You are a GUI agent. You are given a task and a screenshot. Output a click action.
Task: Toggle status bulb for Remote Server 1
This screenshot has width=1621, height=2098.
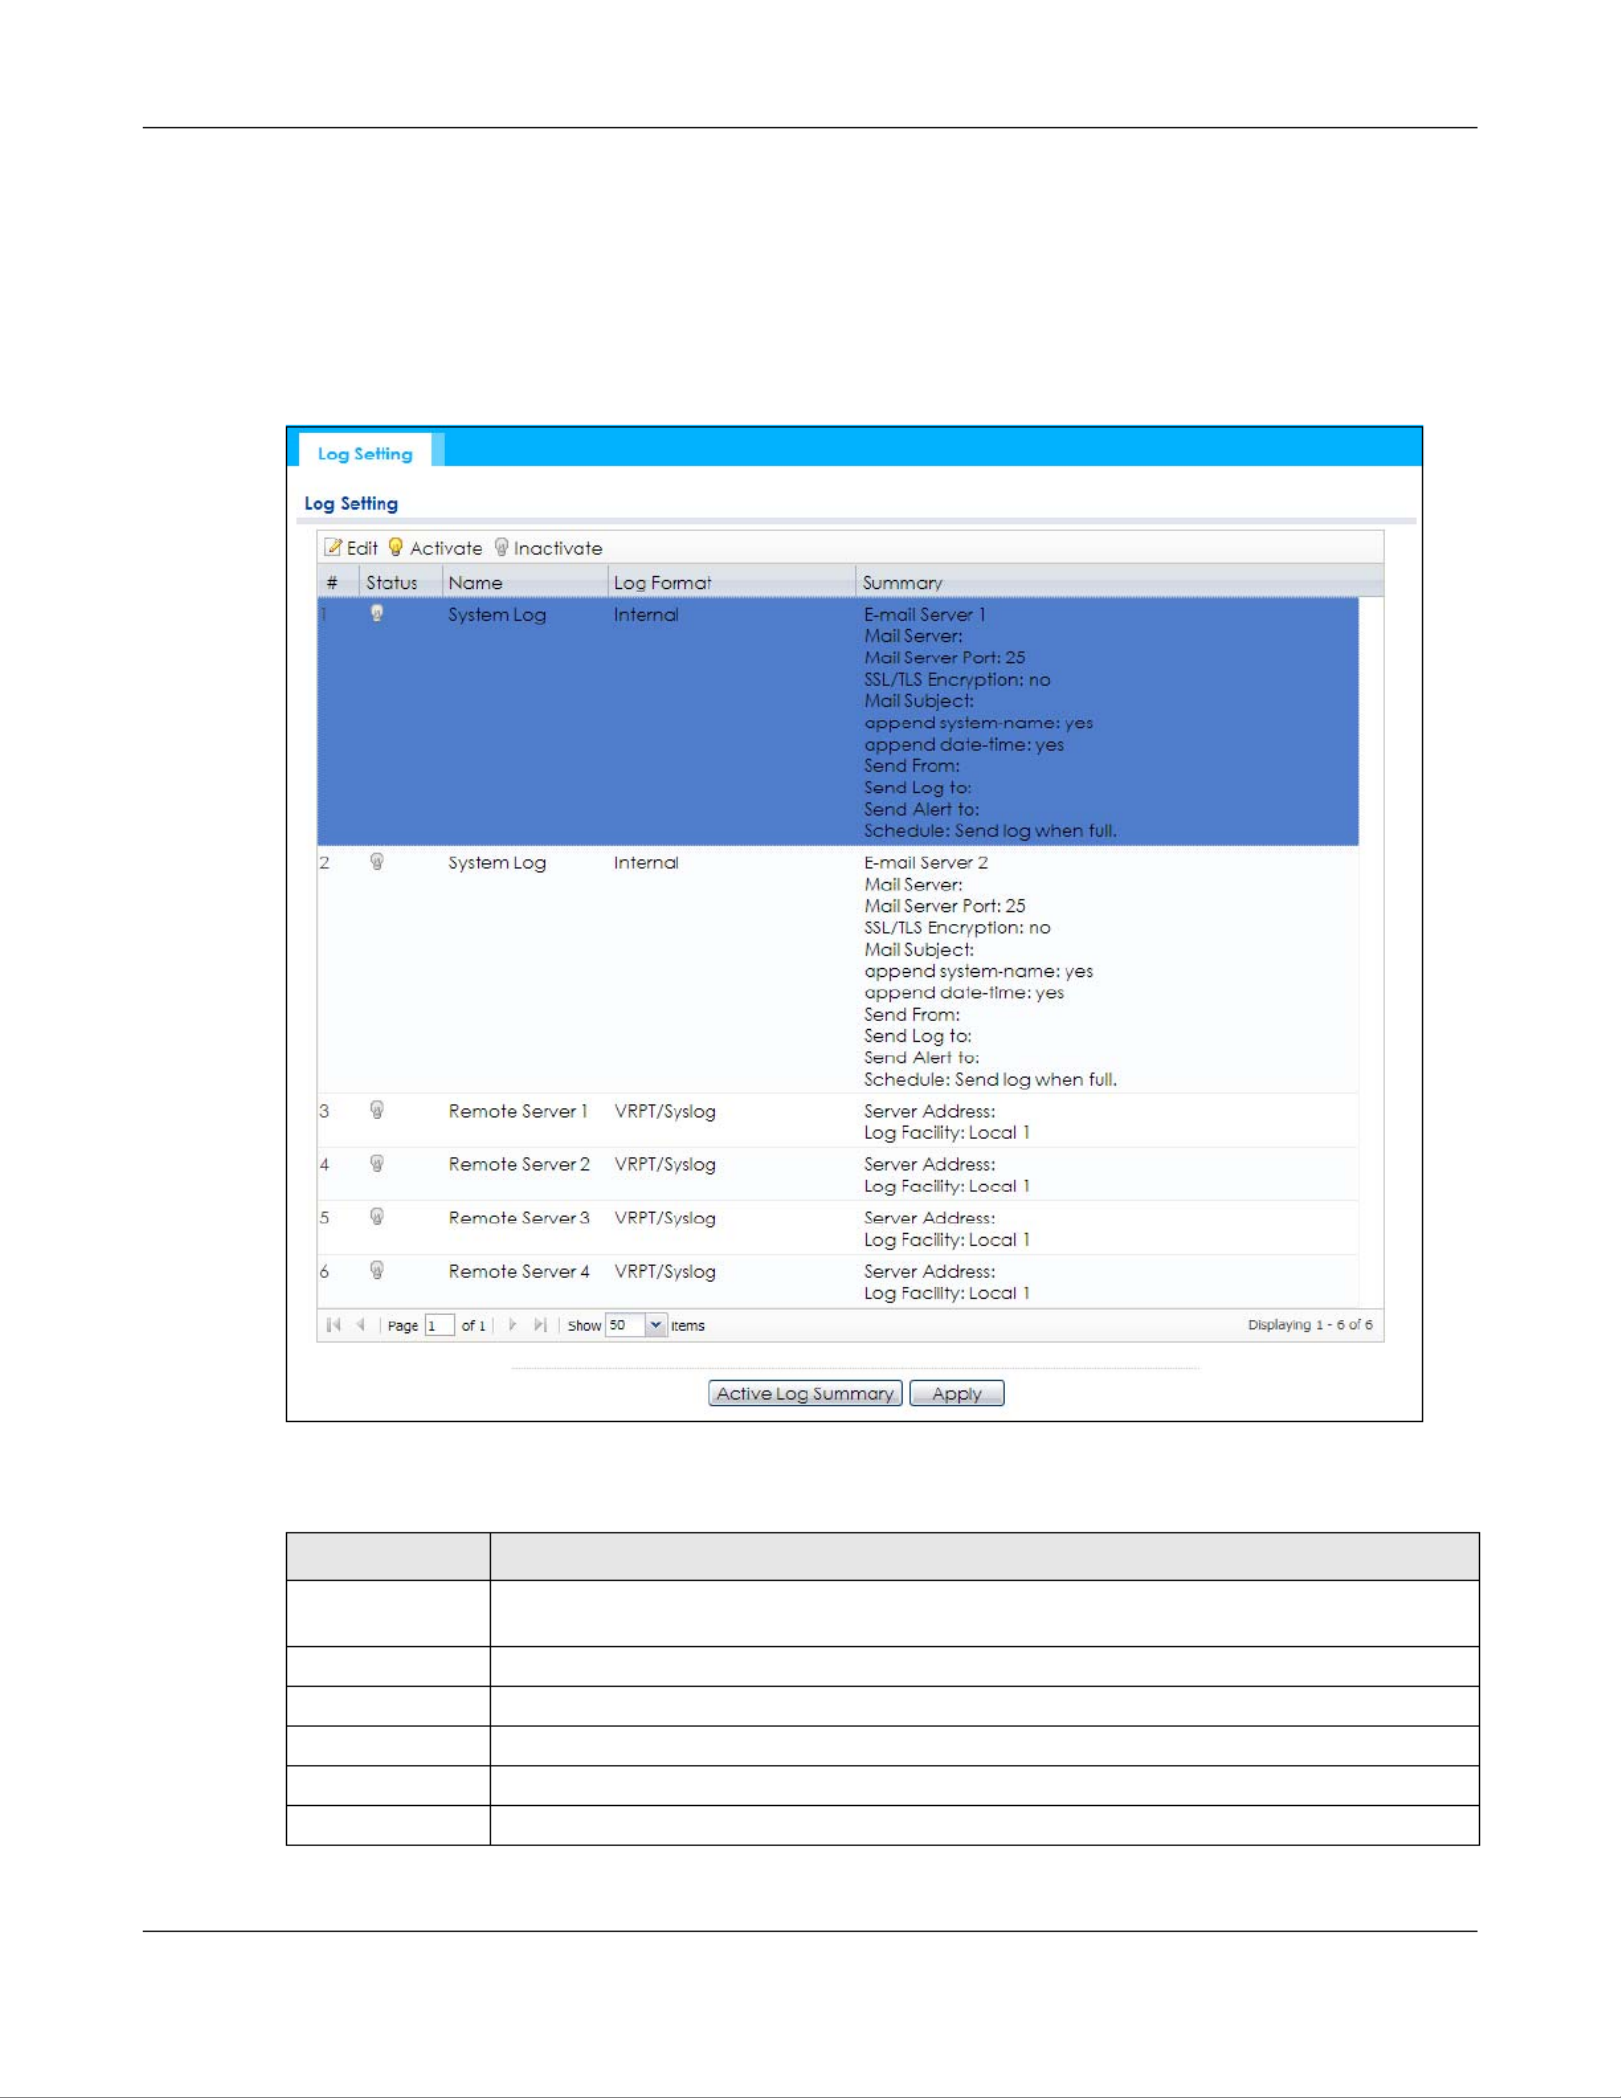[377, 1109]
